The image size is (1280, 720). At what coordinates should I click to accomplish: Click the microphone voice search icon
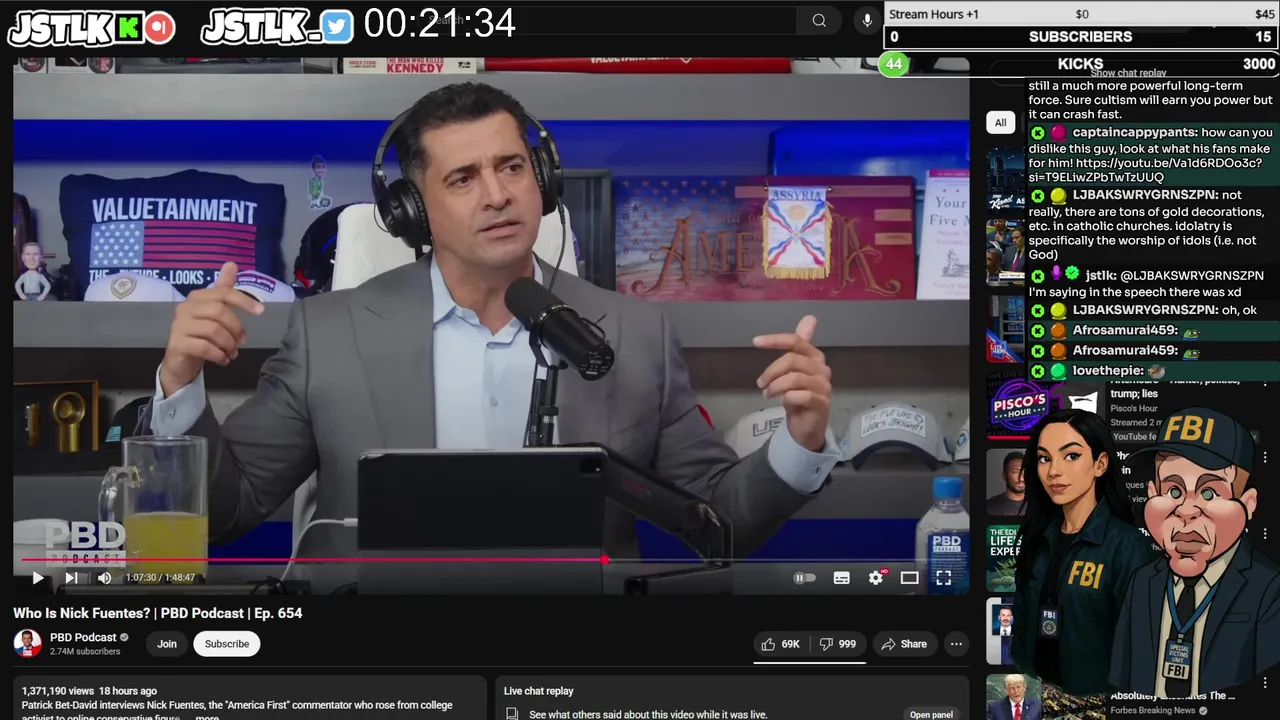coord(867,21)
